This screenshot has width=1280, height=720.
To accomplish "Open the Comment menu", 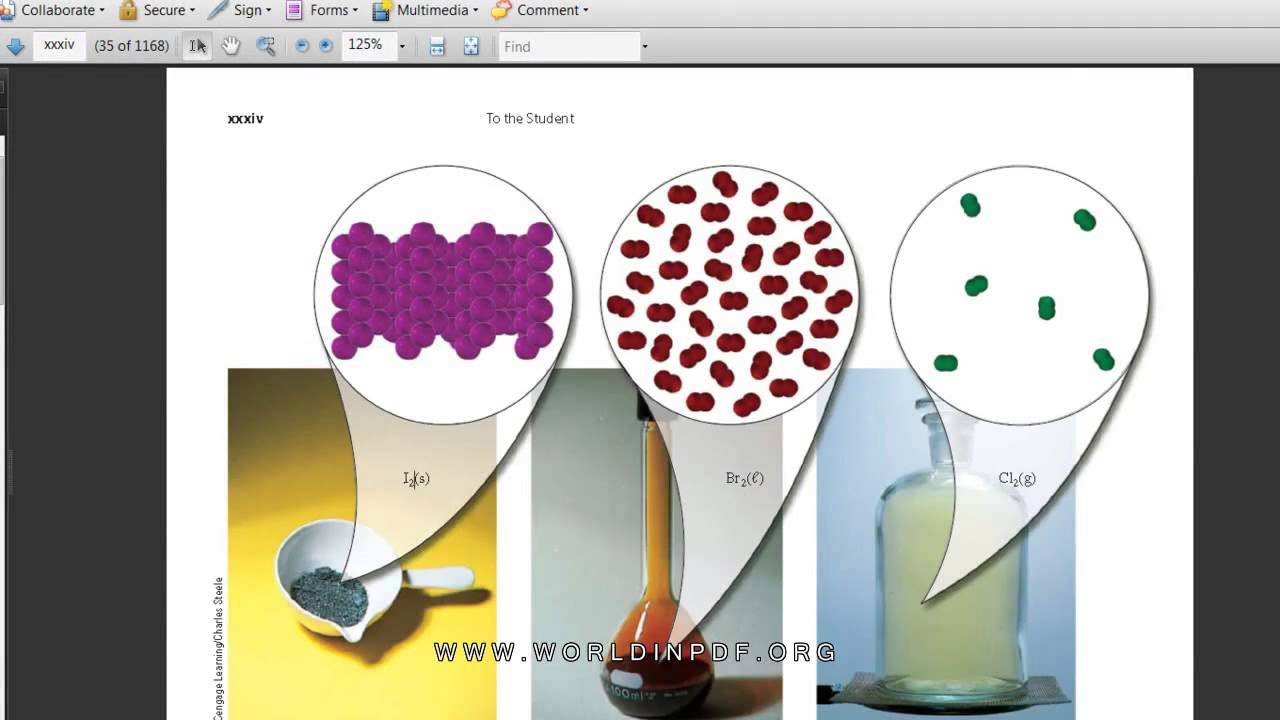I will (x=540, y=10).
